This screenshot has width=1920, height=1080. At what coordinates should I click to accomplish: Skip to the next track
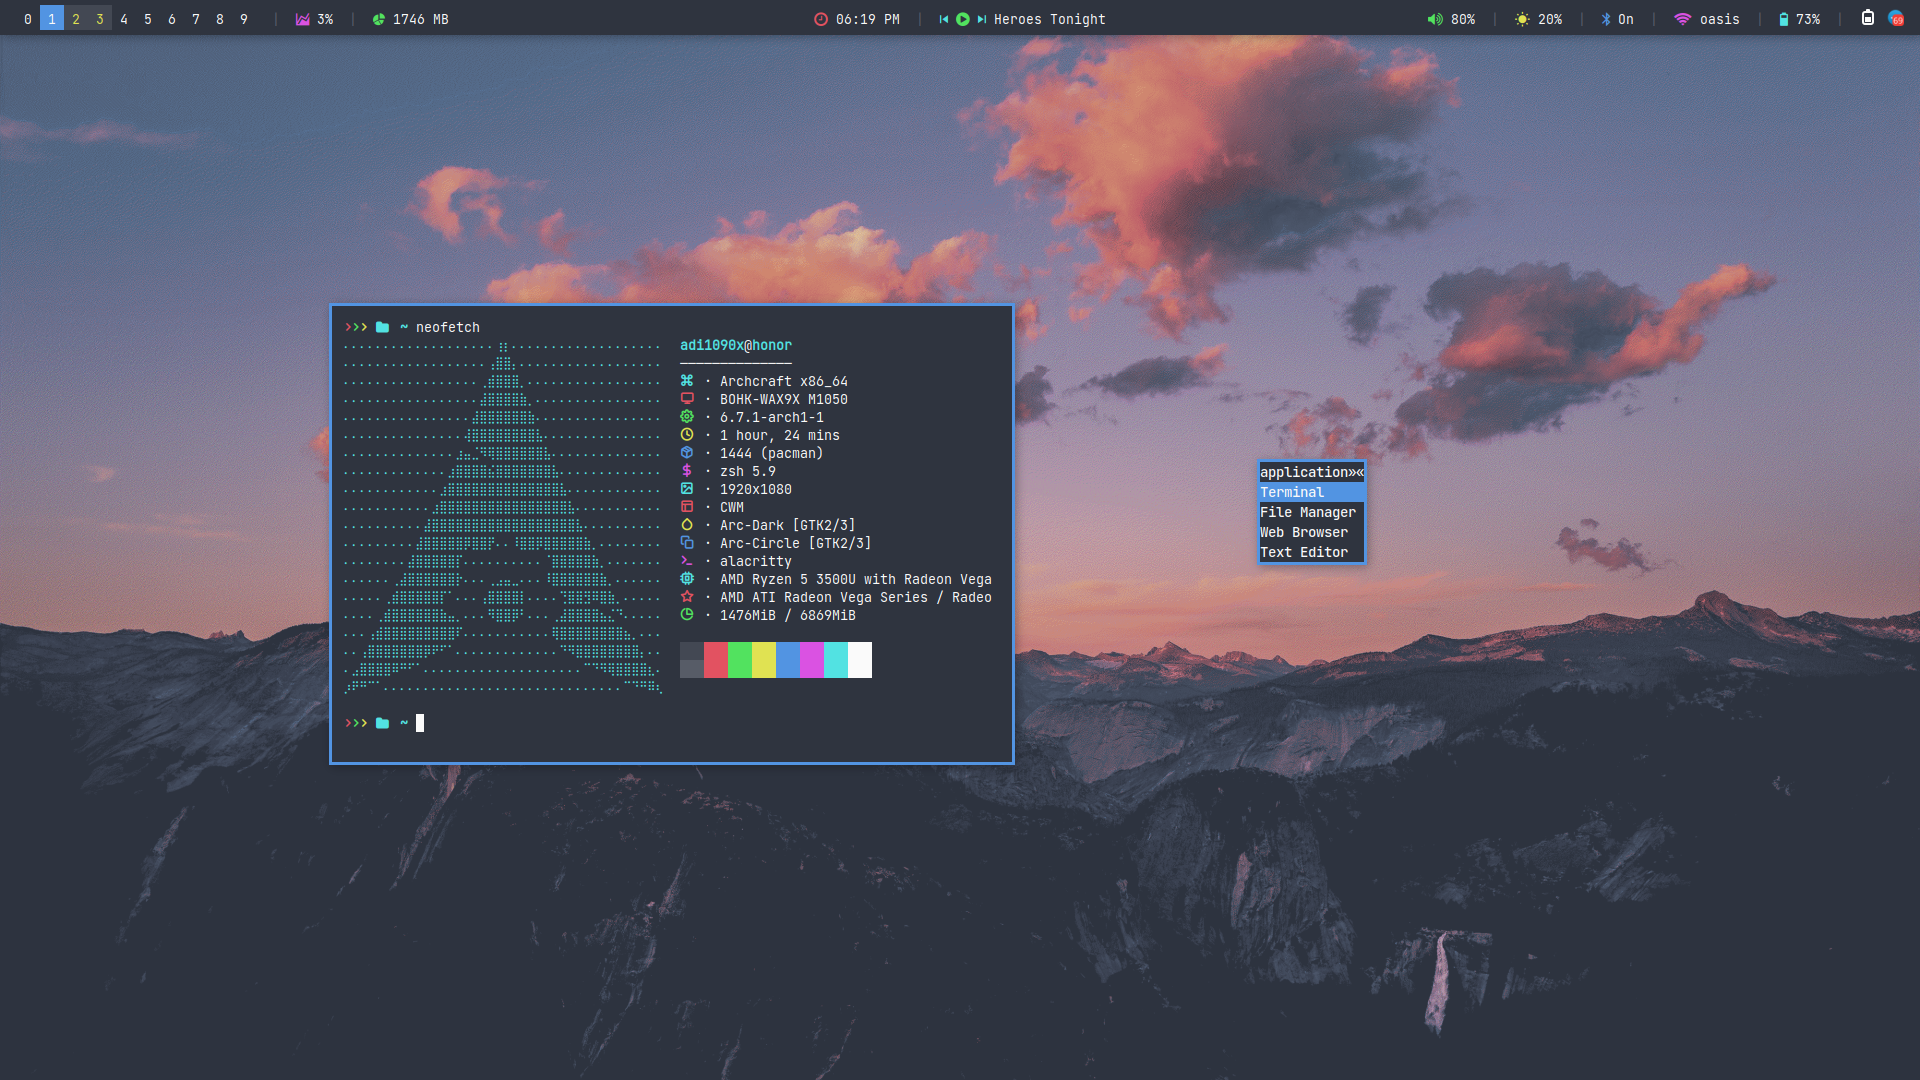point(981,19)
